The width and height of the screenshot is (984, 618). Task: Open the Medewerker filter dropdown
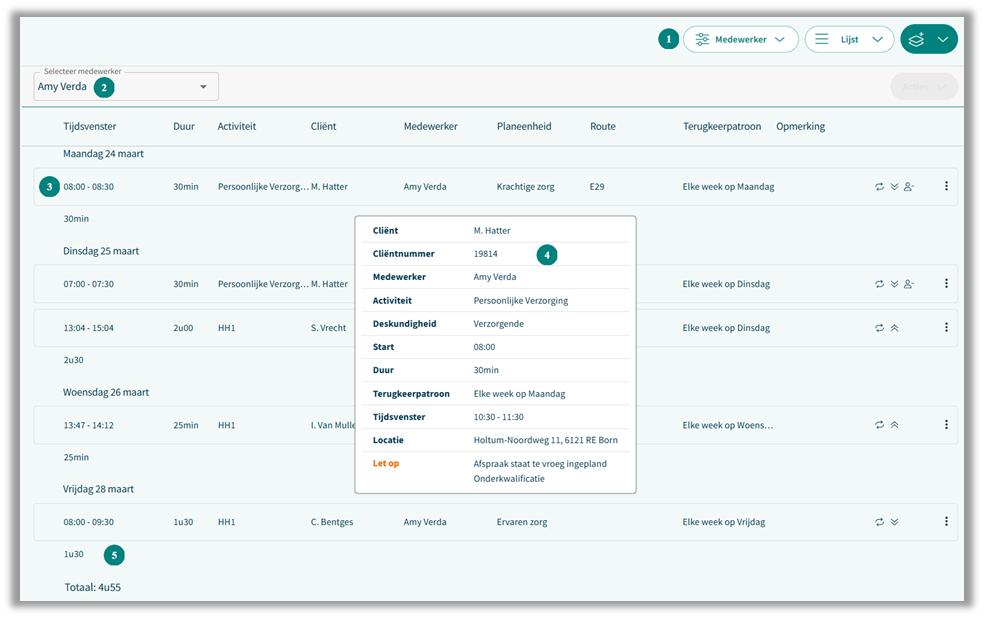point(740,39)
